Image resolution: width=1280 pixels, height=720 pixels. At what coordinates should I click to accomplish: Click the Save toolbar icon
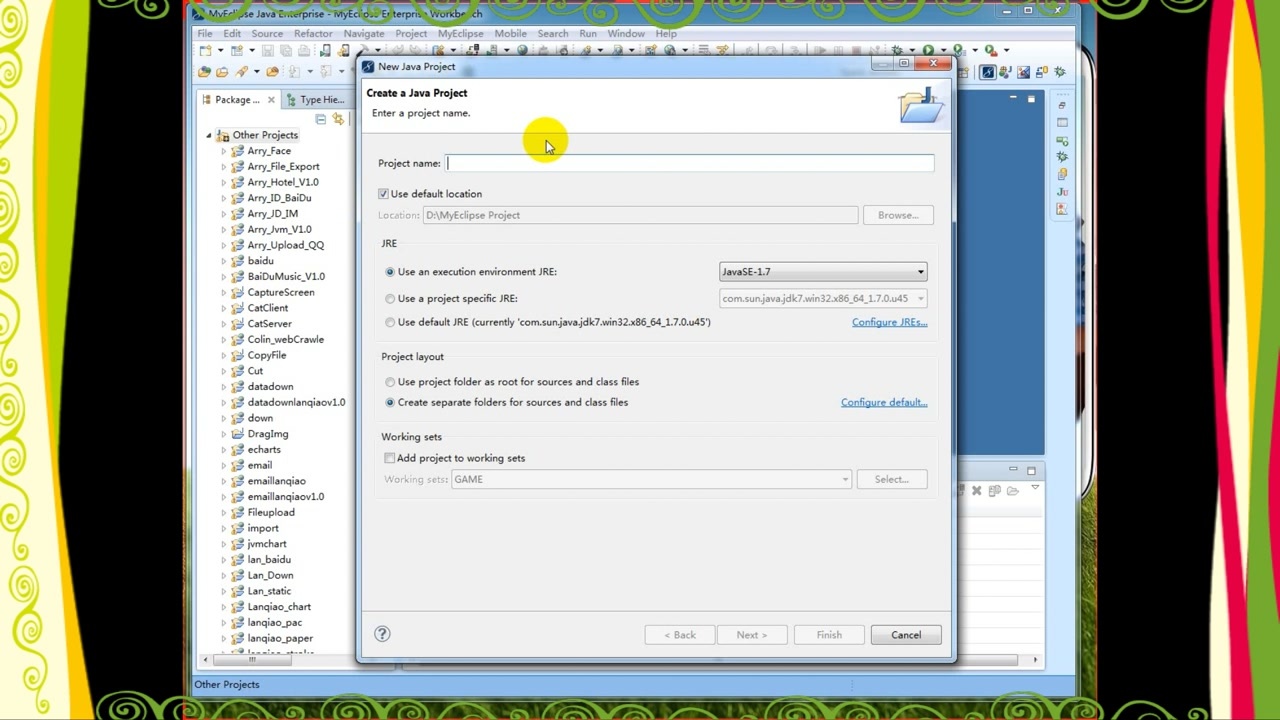click(268, 50)
